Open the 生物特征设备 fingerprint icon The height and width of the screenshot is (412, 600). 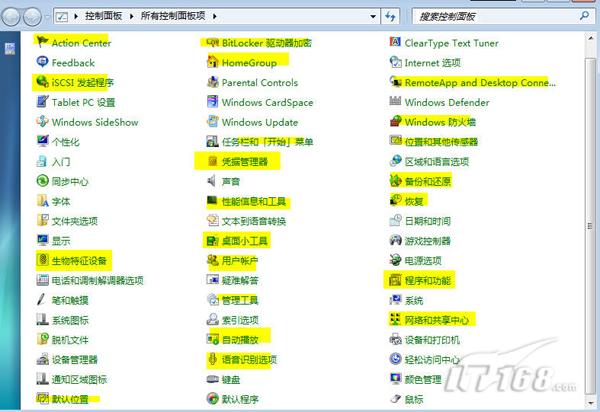click(42, 260)
